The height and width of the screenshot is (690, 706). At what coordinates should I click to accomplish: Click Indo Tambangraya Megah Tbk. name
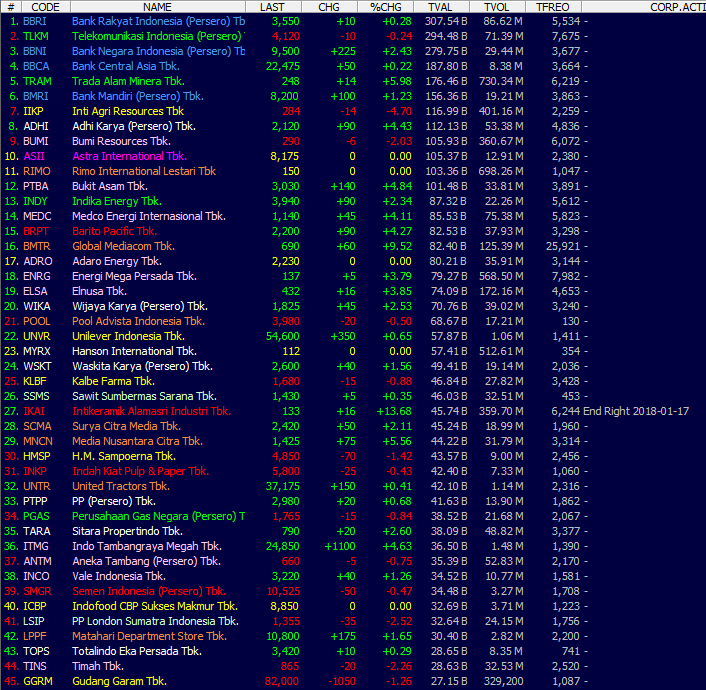[147, 546]
